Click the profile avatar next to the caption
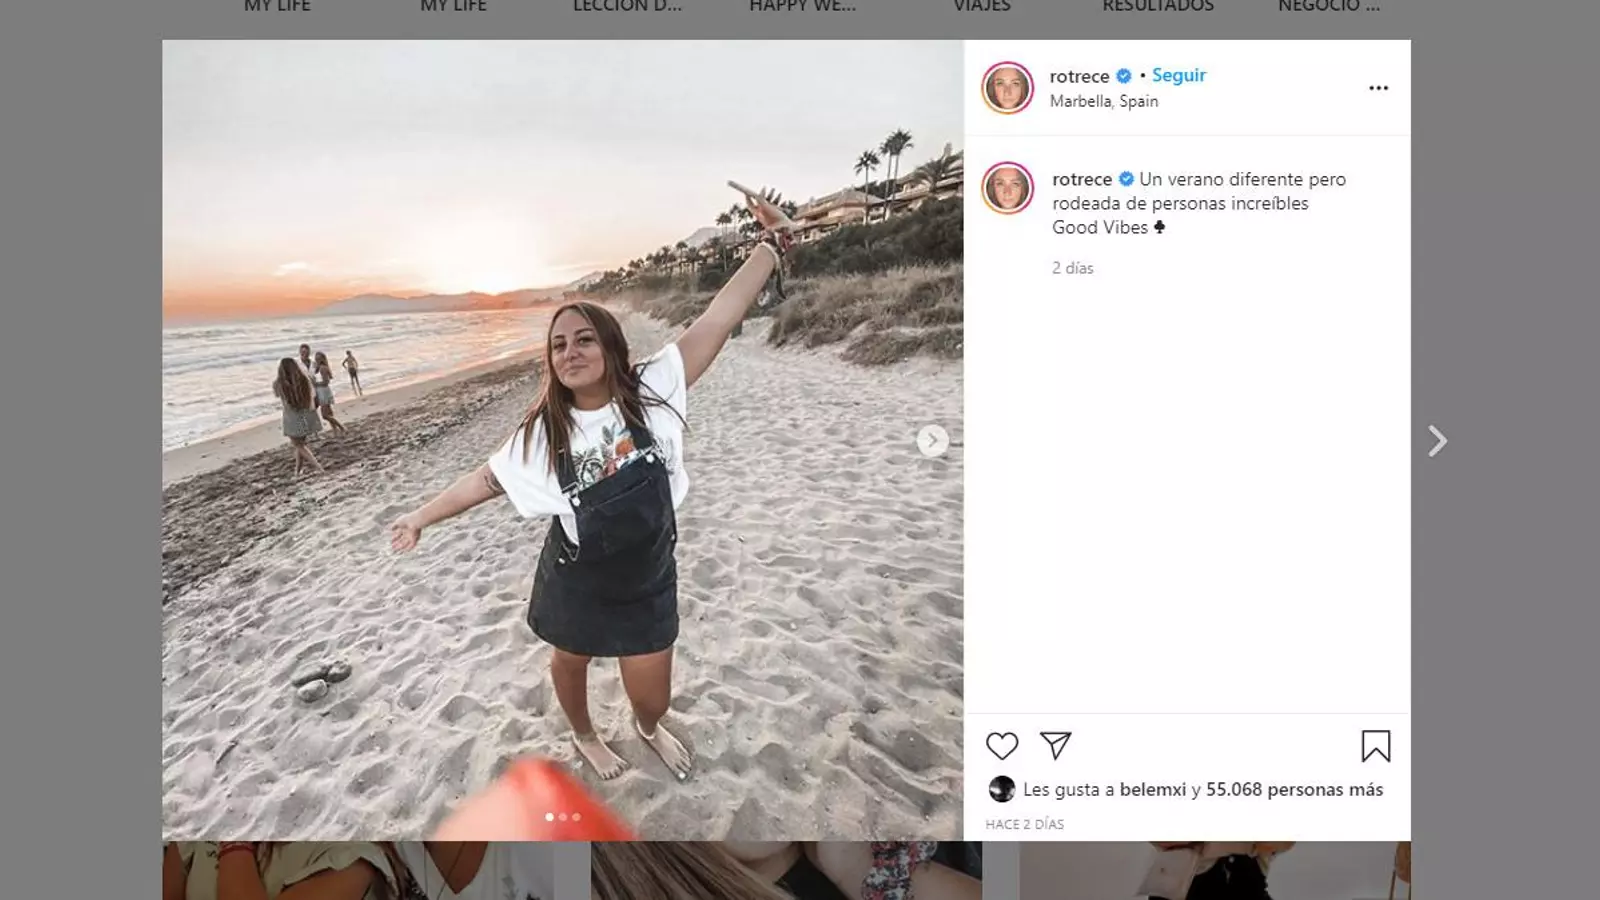Viewport: 1600px width, 900px height. (1007, 188)
